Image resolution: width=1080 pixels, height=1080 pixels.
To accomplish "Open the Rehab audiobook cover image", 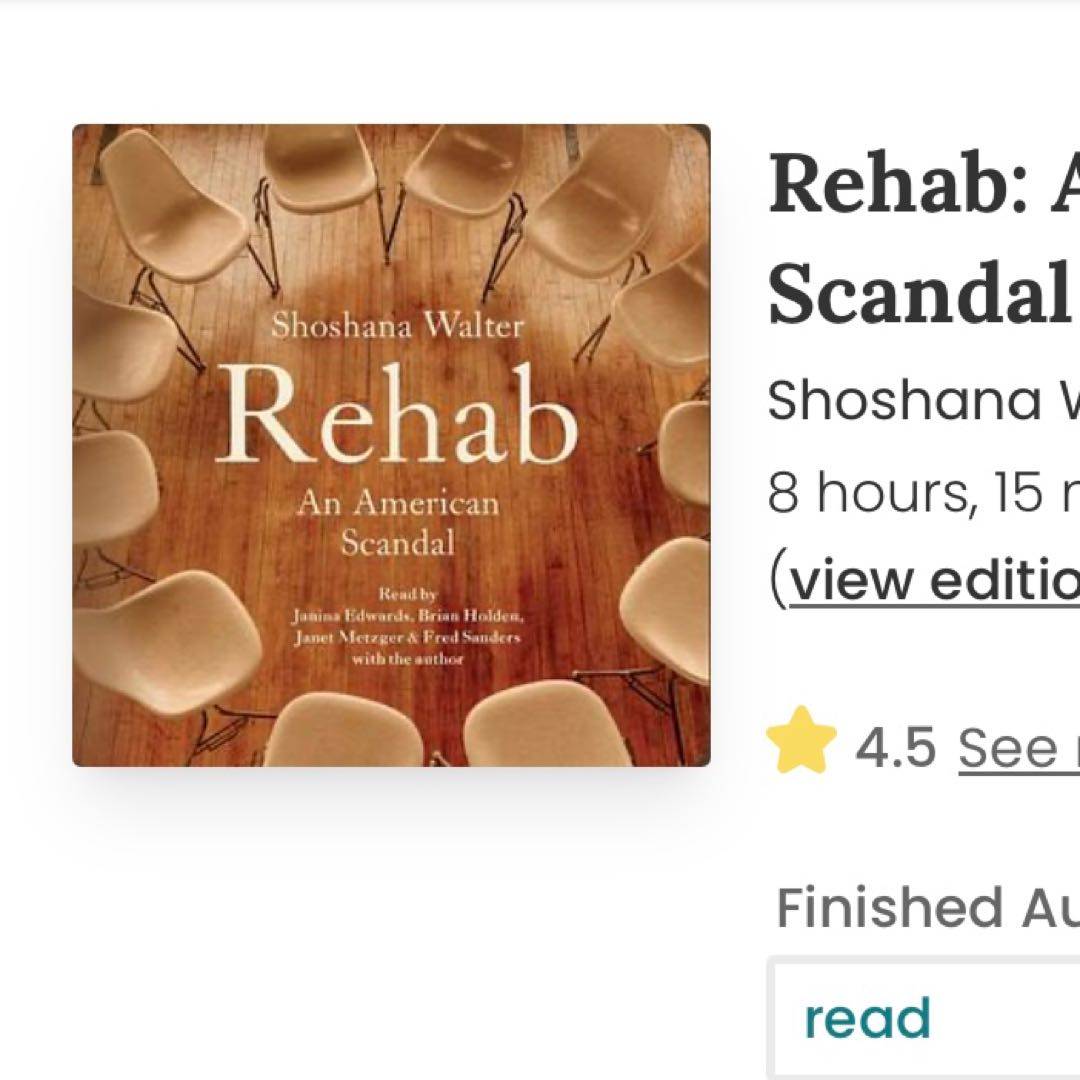I will click(391, 445).
